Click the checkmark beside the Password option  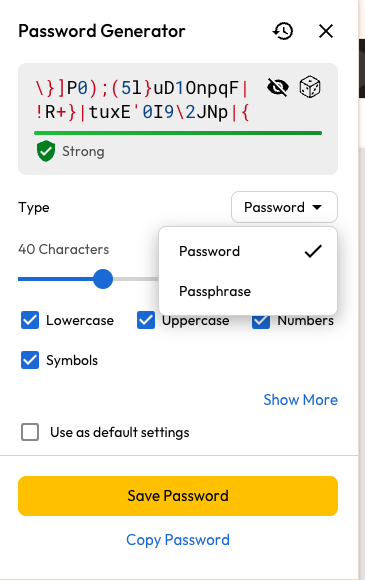[x=313, y=251]
